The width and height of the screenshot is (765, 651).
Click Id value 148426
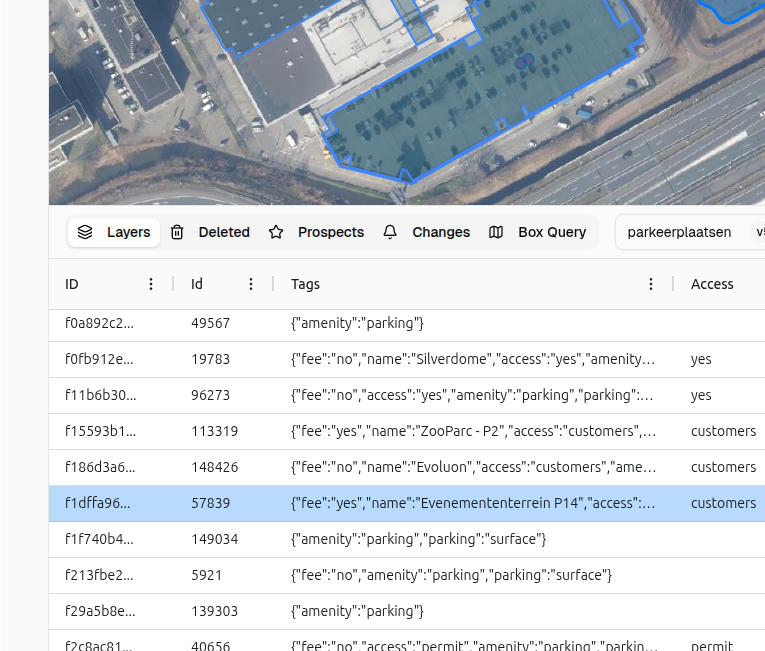pyautogui.click(x=215, y=468)
